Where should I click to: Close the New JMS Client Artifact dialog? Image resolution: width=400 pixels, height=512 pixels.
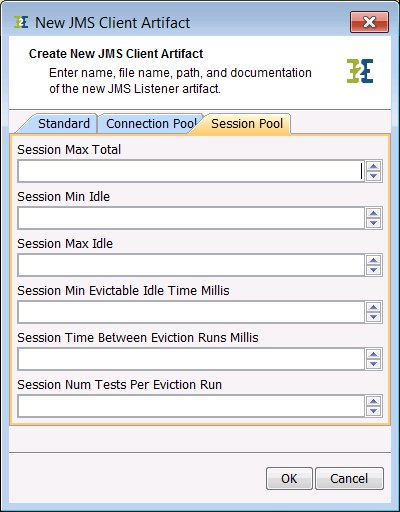[x=369, y=22]
